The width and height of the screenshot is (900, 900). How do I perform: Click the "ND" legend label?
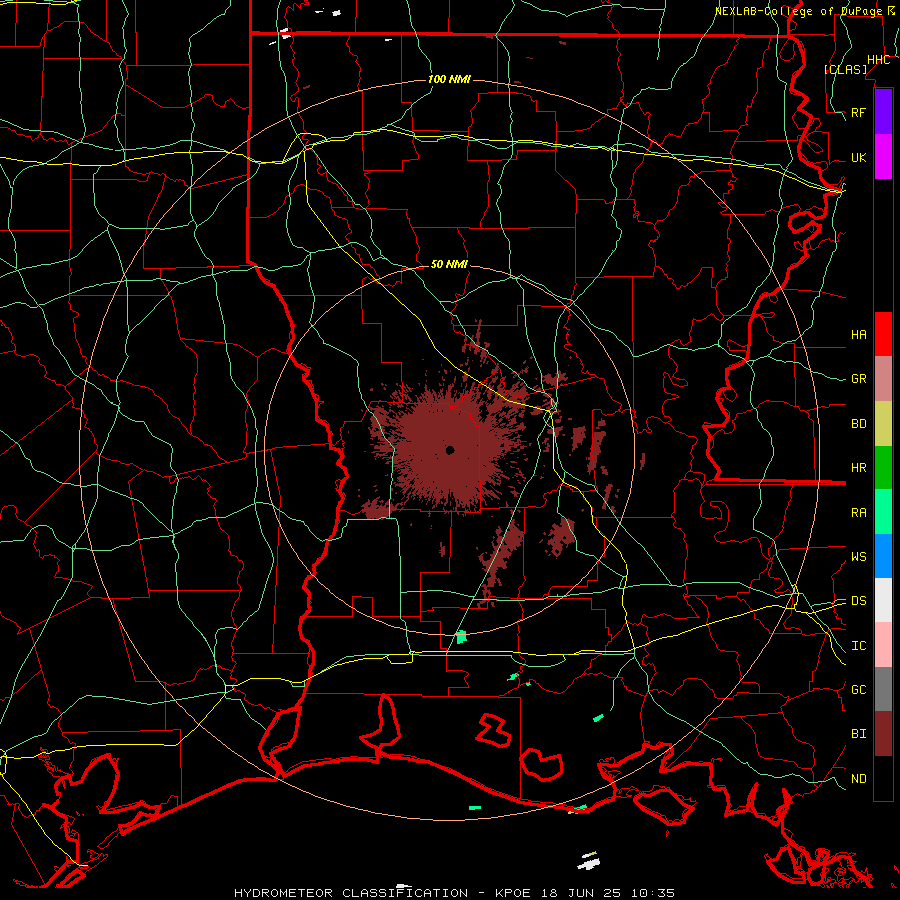click(858, 778)
